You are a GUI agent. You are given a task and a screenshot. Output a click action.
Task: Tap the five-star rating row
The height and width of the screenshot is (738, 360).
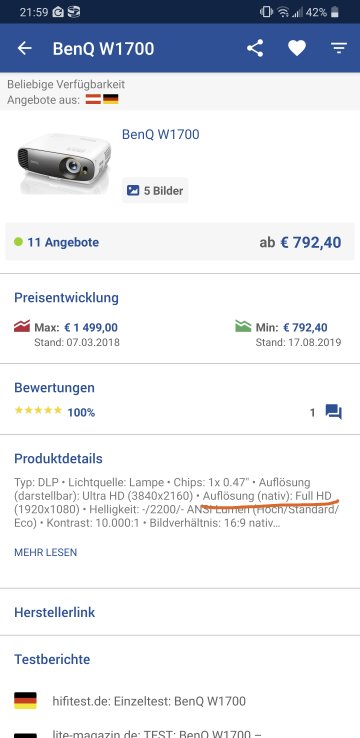pyautogui.click(x=55, y=412)
